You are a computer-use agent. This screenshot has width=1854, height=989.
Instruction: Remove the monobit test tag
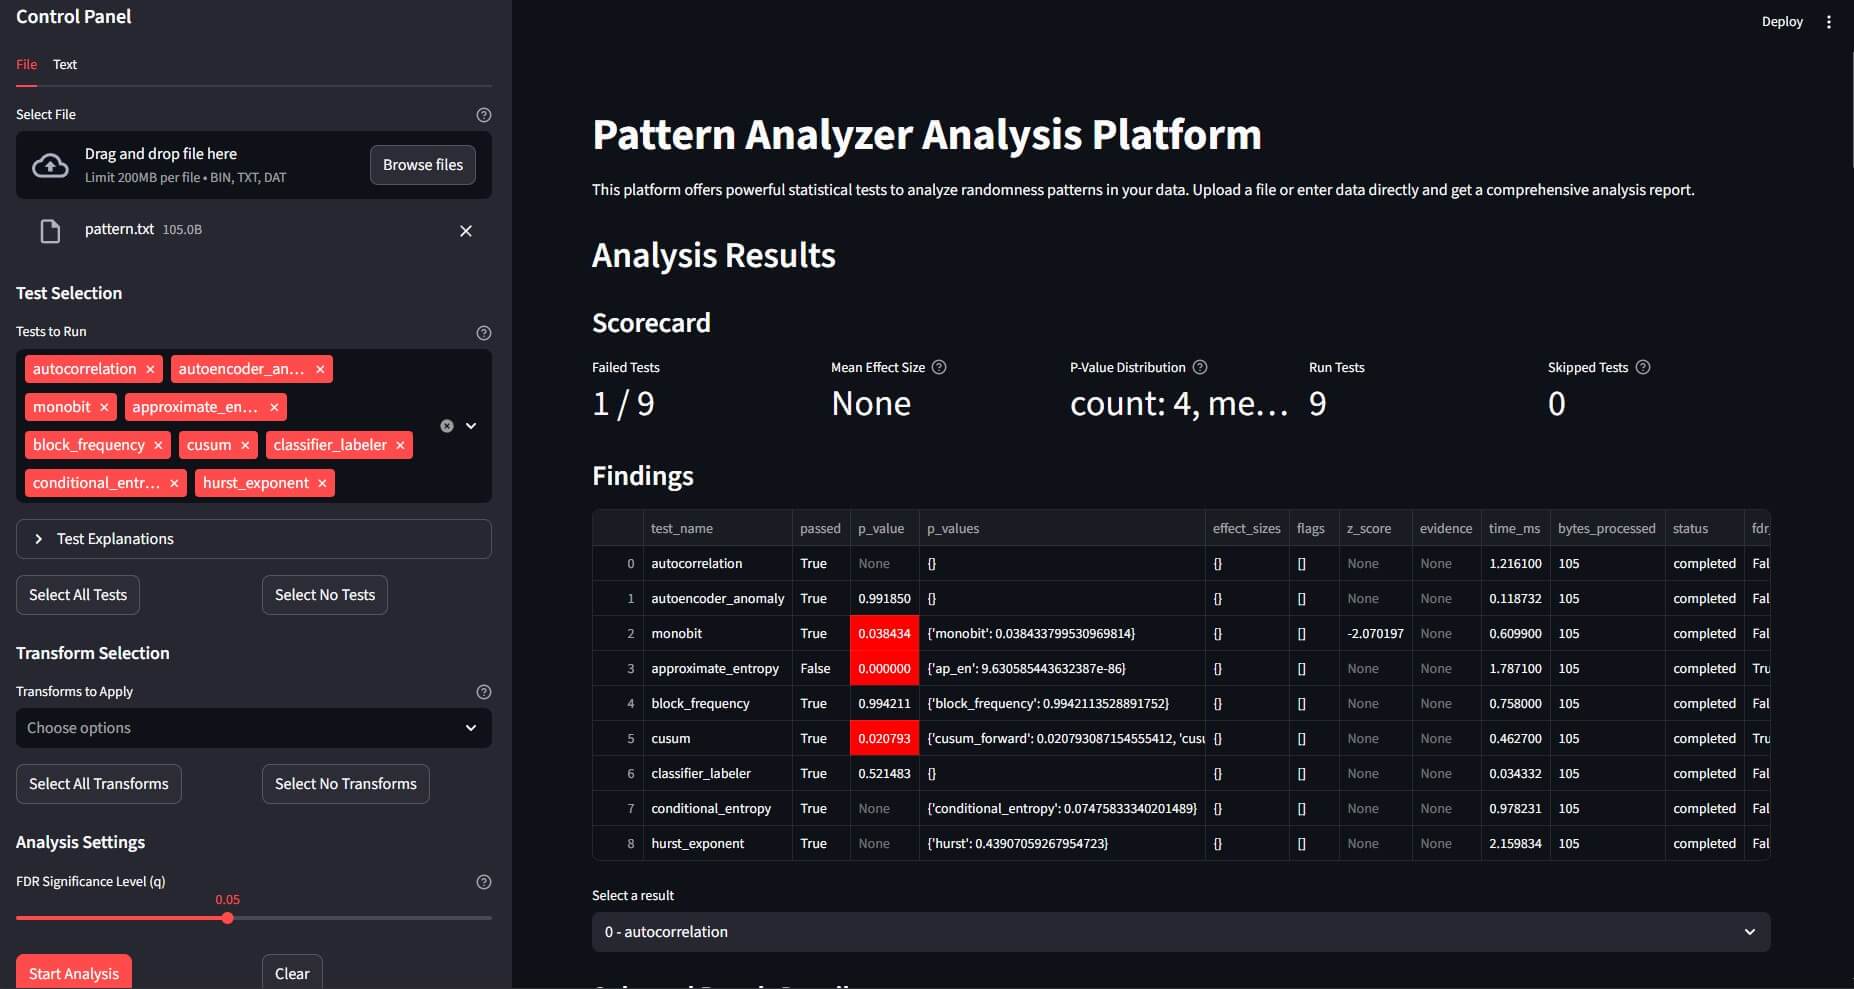pyautogui.click(x=104, y=408)
